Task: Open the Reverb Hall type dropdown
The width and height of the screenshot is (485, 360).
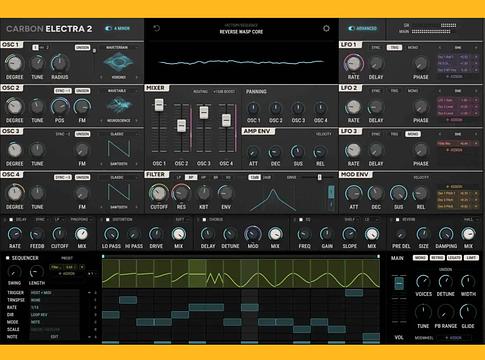Action: pos(471,220)
